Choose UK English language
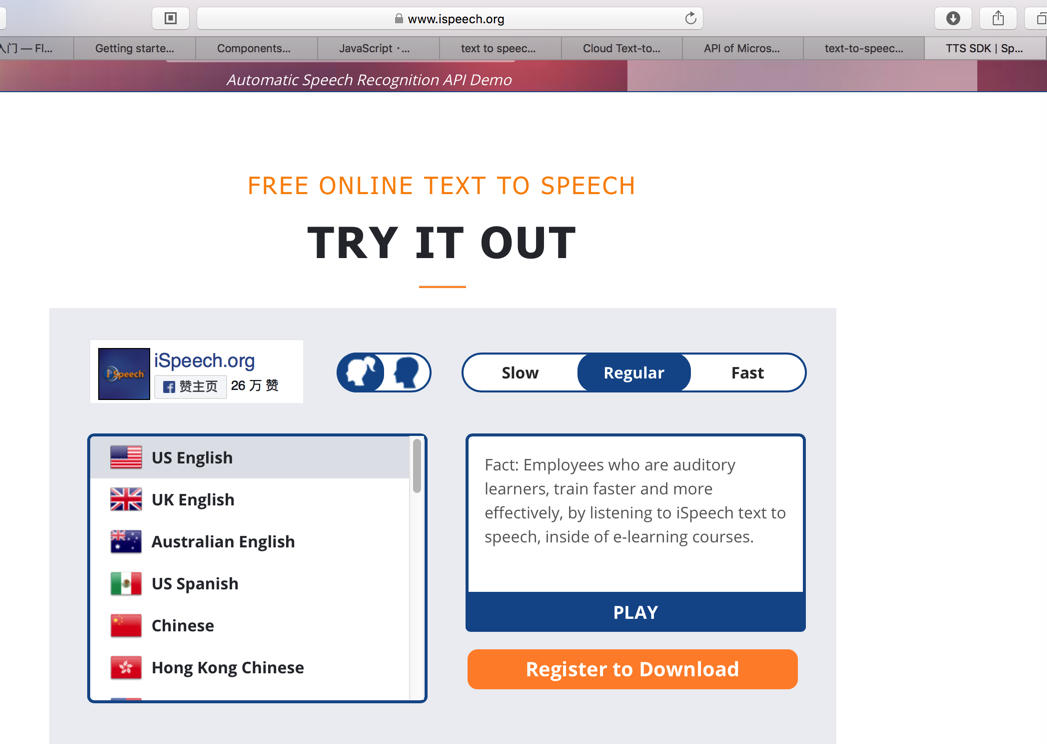Screen dimensions: 1047x744 tap(250, 500)
